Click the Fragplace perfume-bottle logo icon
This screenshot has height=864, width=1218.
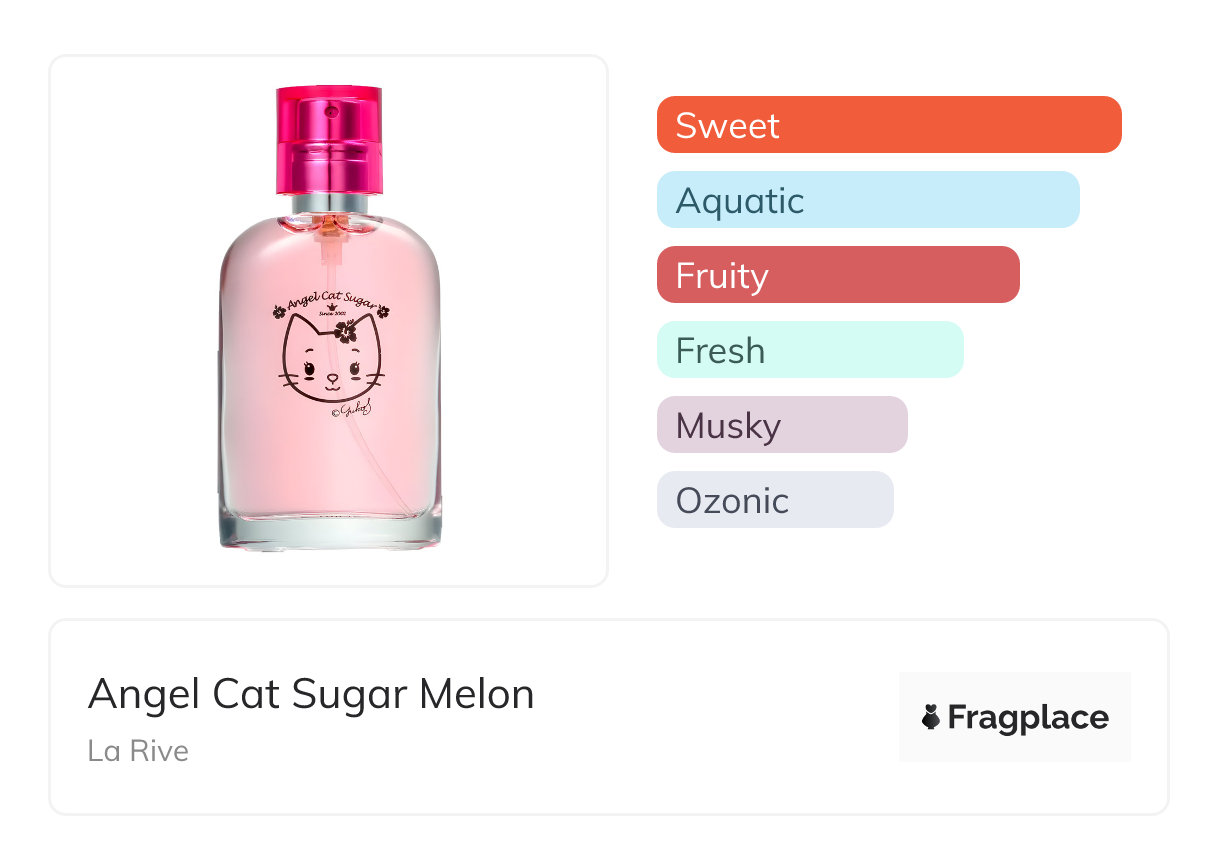point(931,718)
